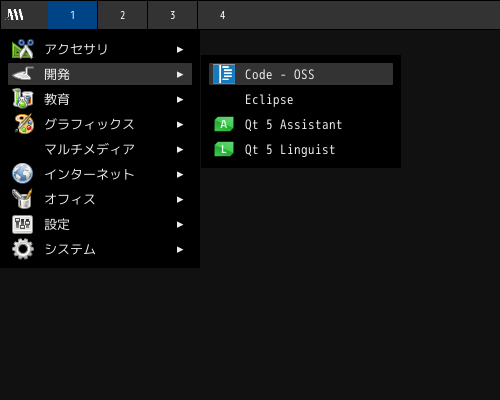The width and height of the screenshot is (500, 400).
Task: Switch to workspace 4
Action: [x=223, y=15]
